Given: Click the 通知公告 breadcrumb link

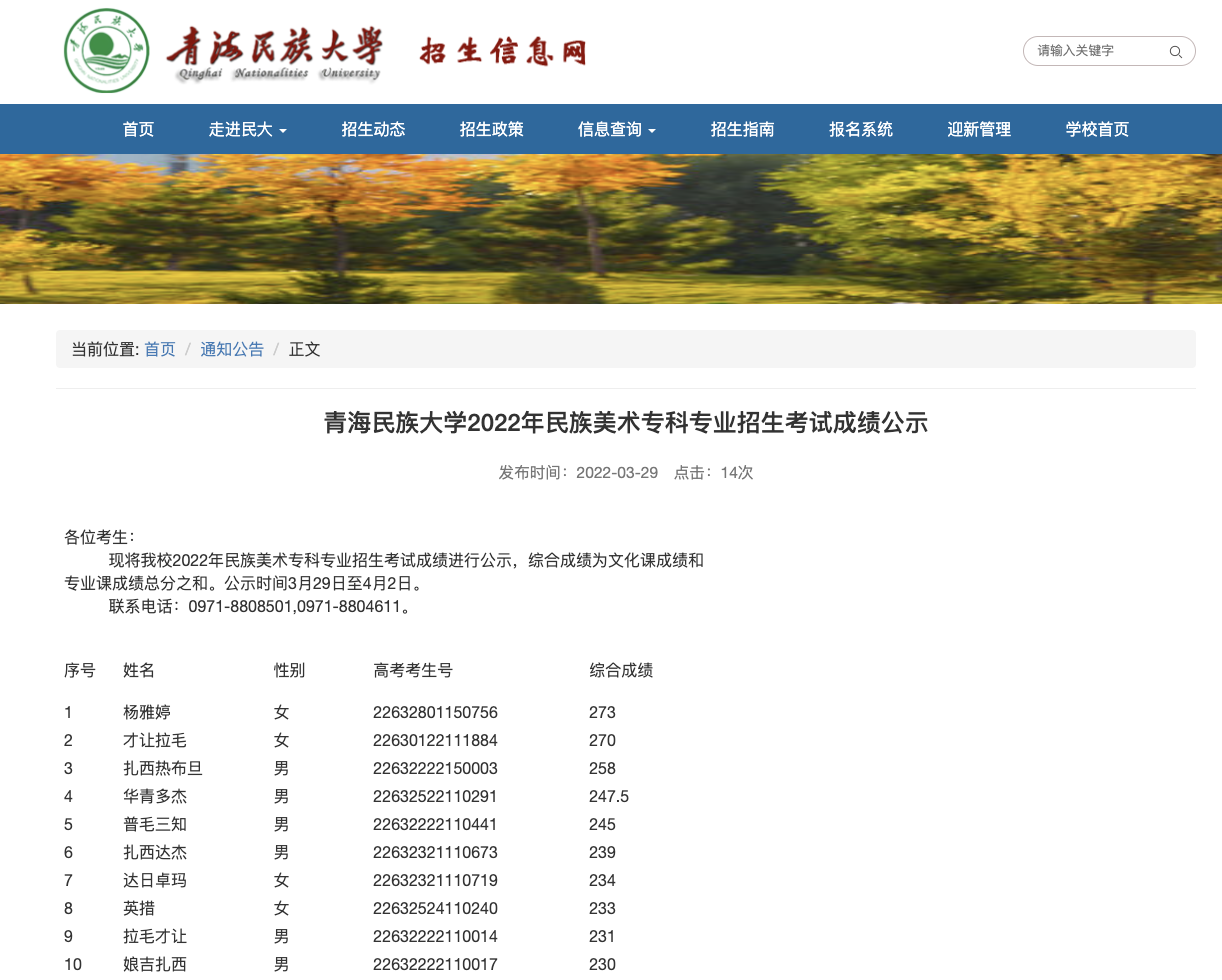Looking at the screenshot, I should 232,349.
